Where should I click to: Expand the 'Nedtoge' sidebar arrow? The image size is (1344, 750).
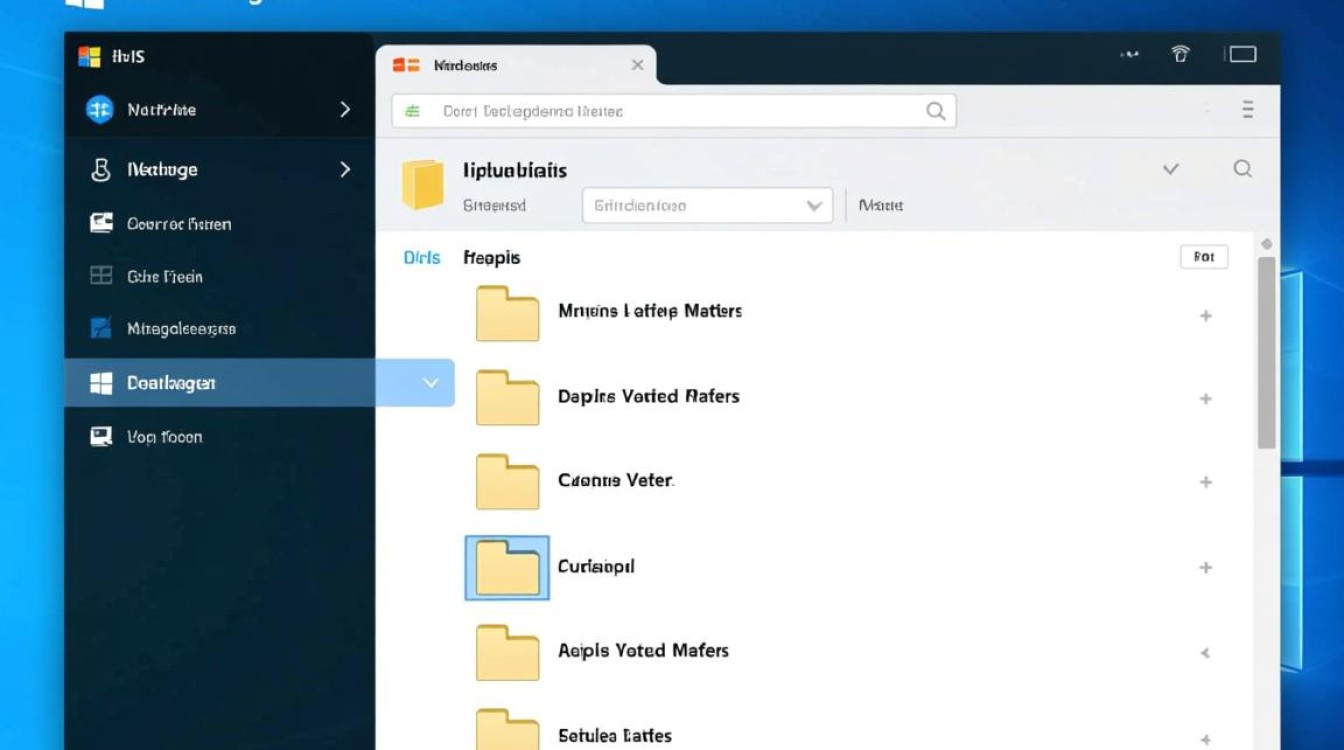(x=345, y=170)
